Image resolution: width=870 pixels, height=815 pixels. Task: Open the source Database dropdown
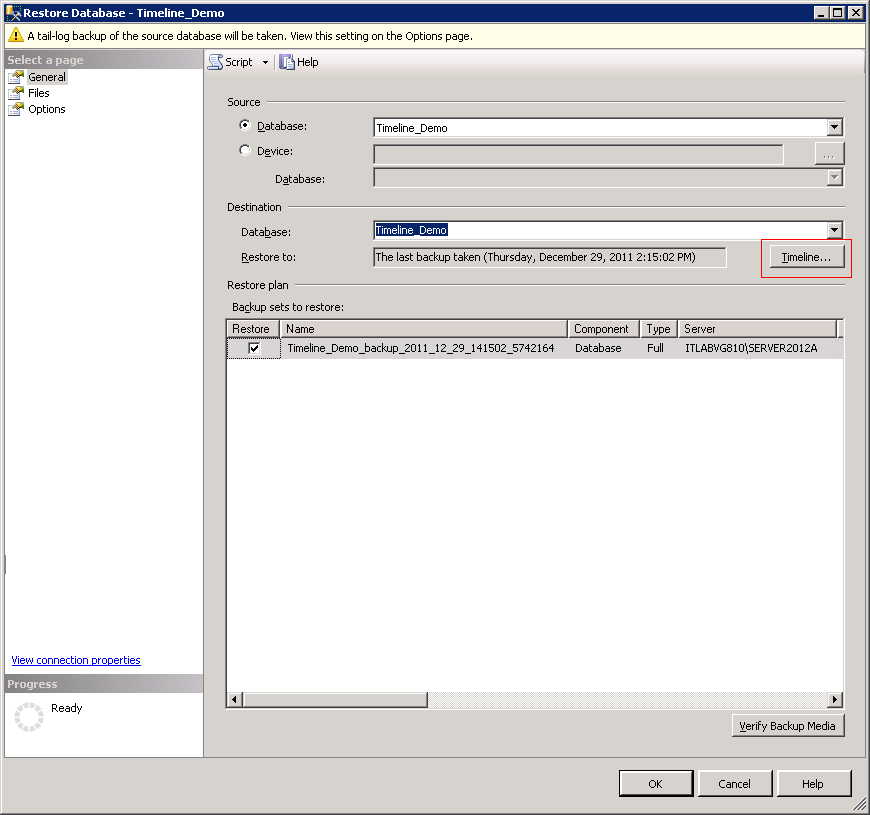point(834,128)
